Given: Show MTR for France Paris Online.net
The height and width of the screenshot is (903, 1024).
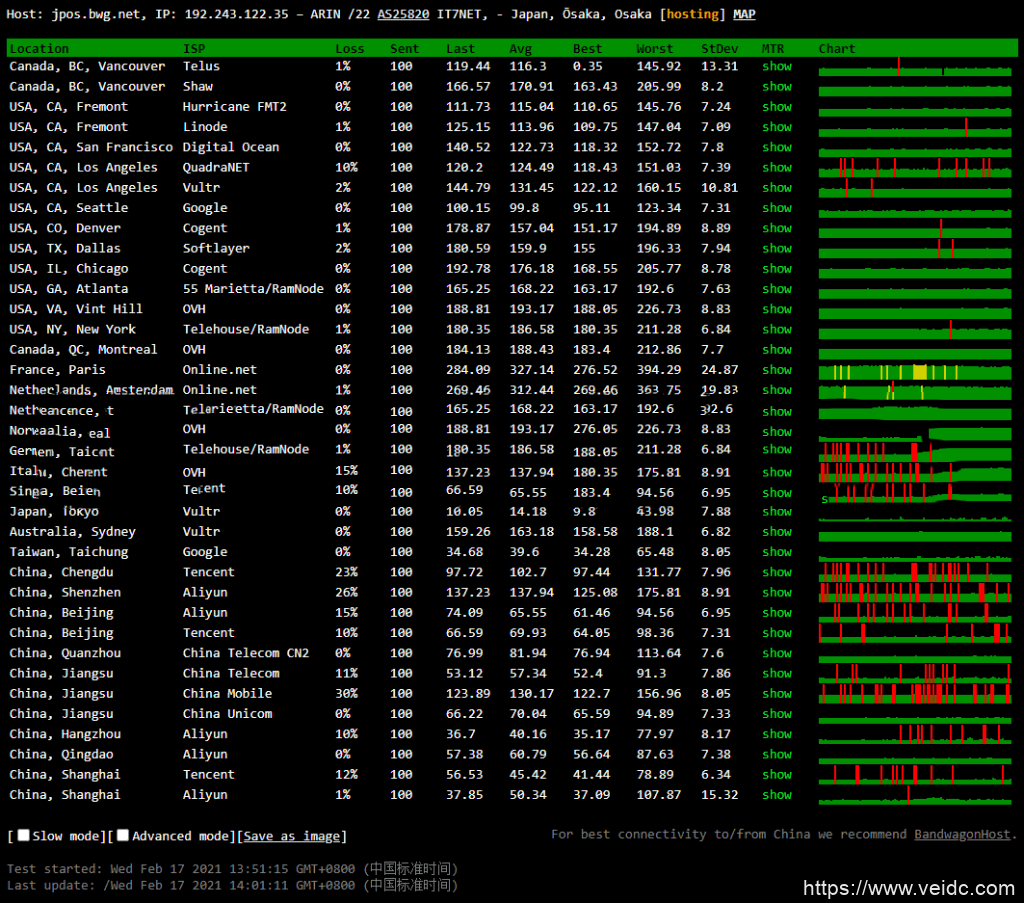Looking at the screenshot, I should tap(776, 370).
